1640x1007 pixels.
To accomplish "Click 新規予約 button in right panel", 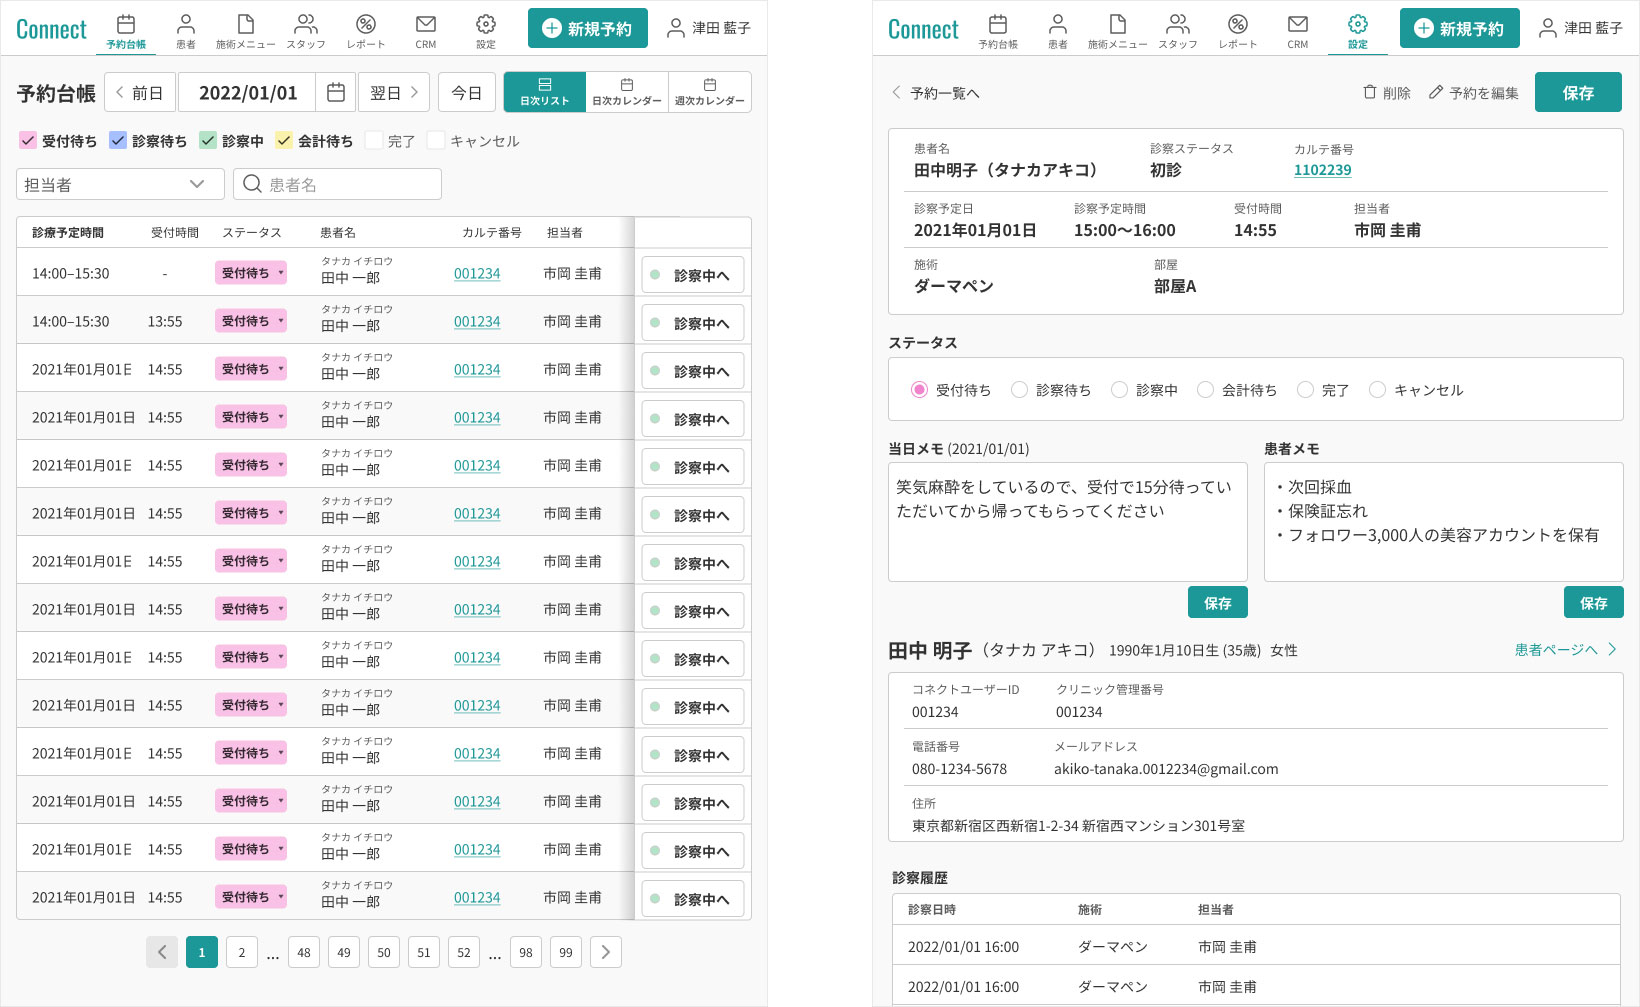I will point(1460,28).
